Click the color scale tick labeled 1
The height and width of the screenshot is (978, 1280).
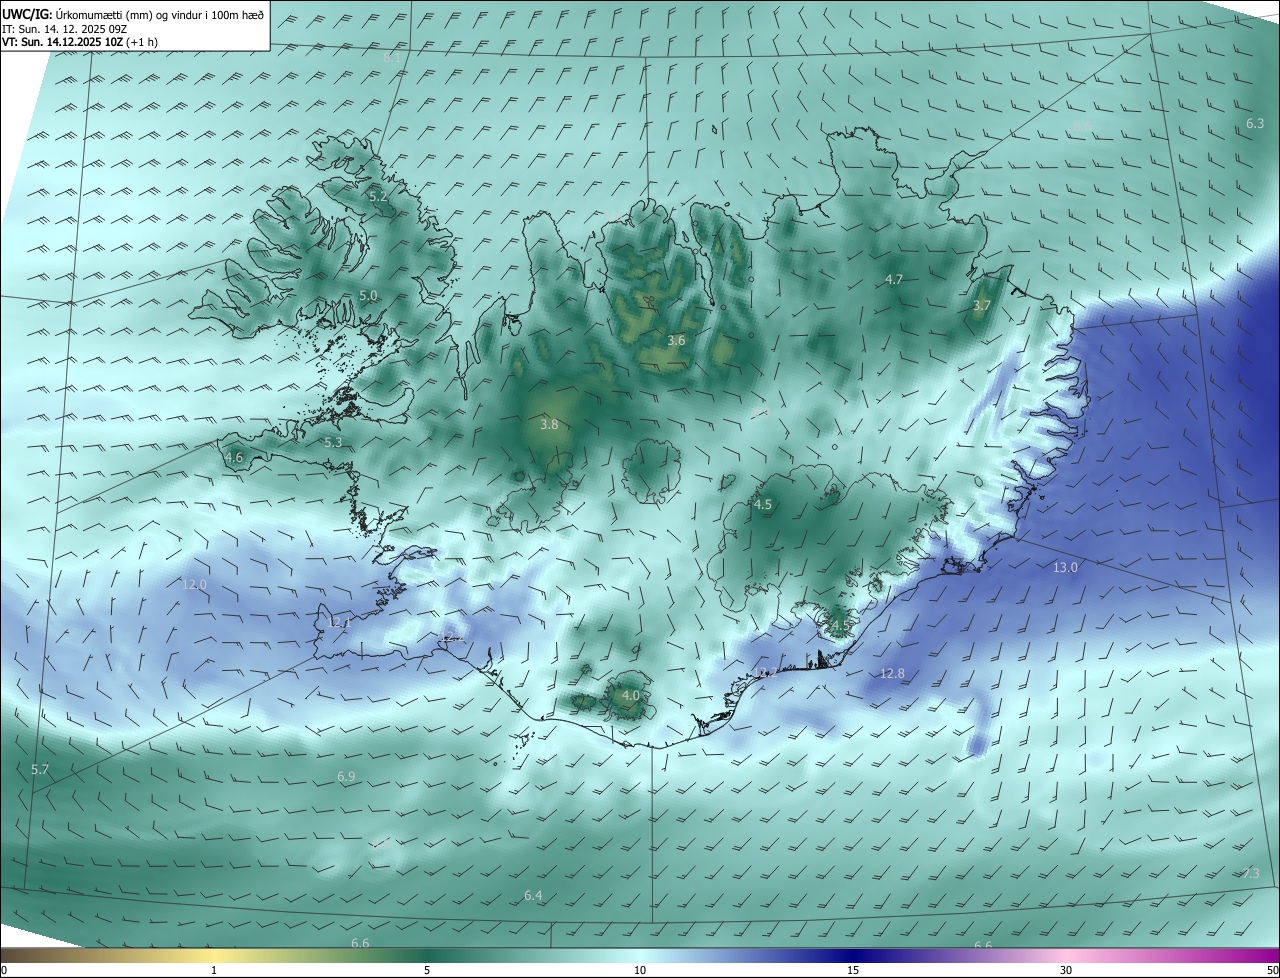point(214,970)
